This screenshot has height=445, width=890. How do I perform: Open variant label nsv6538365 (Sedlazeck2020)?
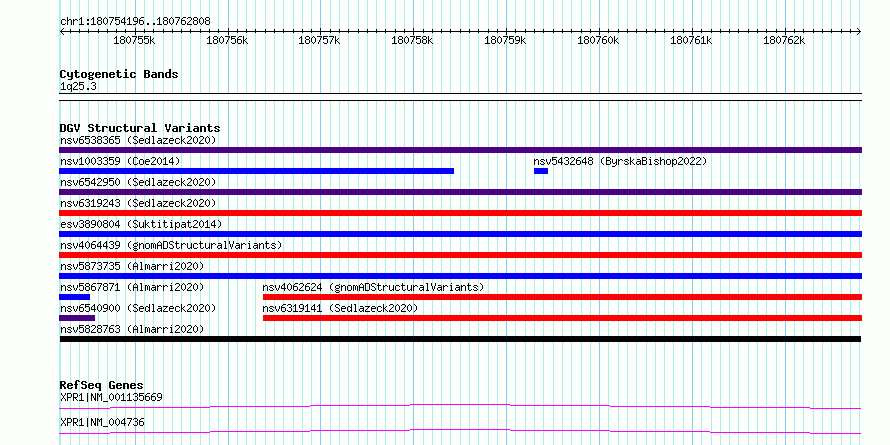point(138,140)
